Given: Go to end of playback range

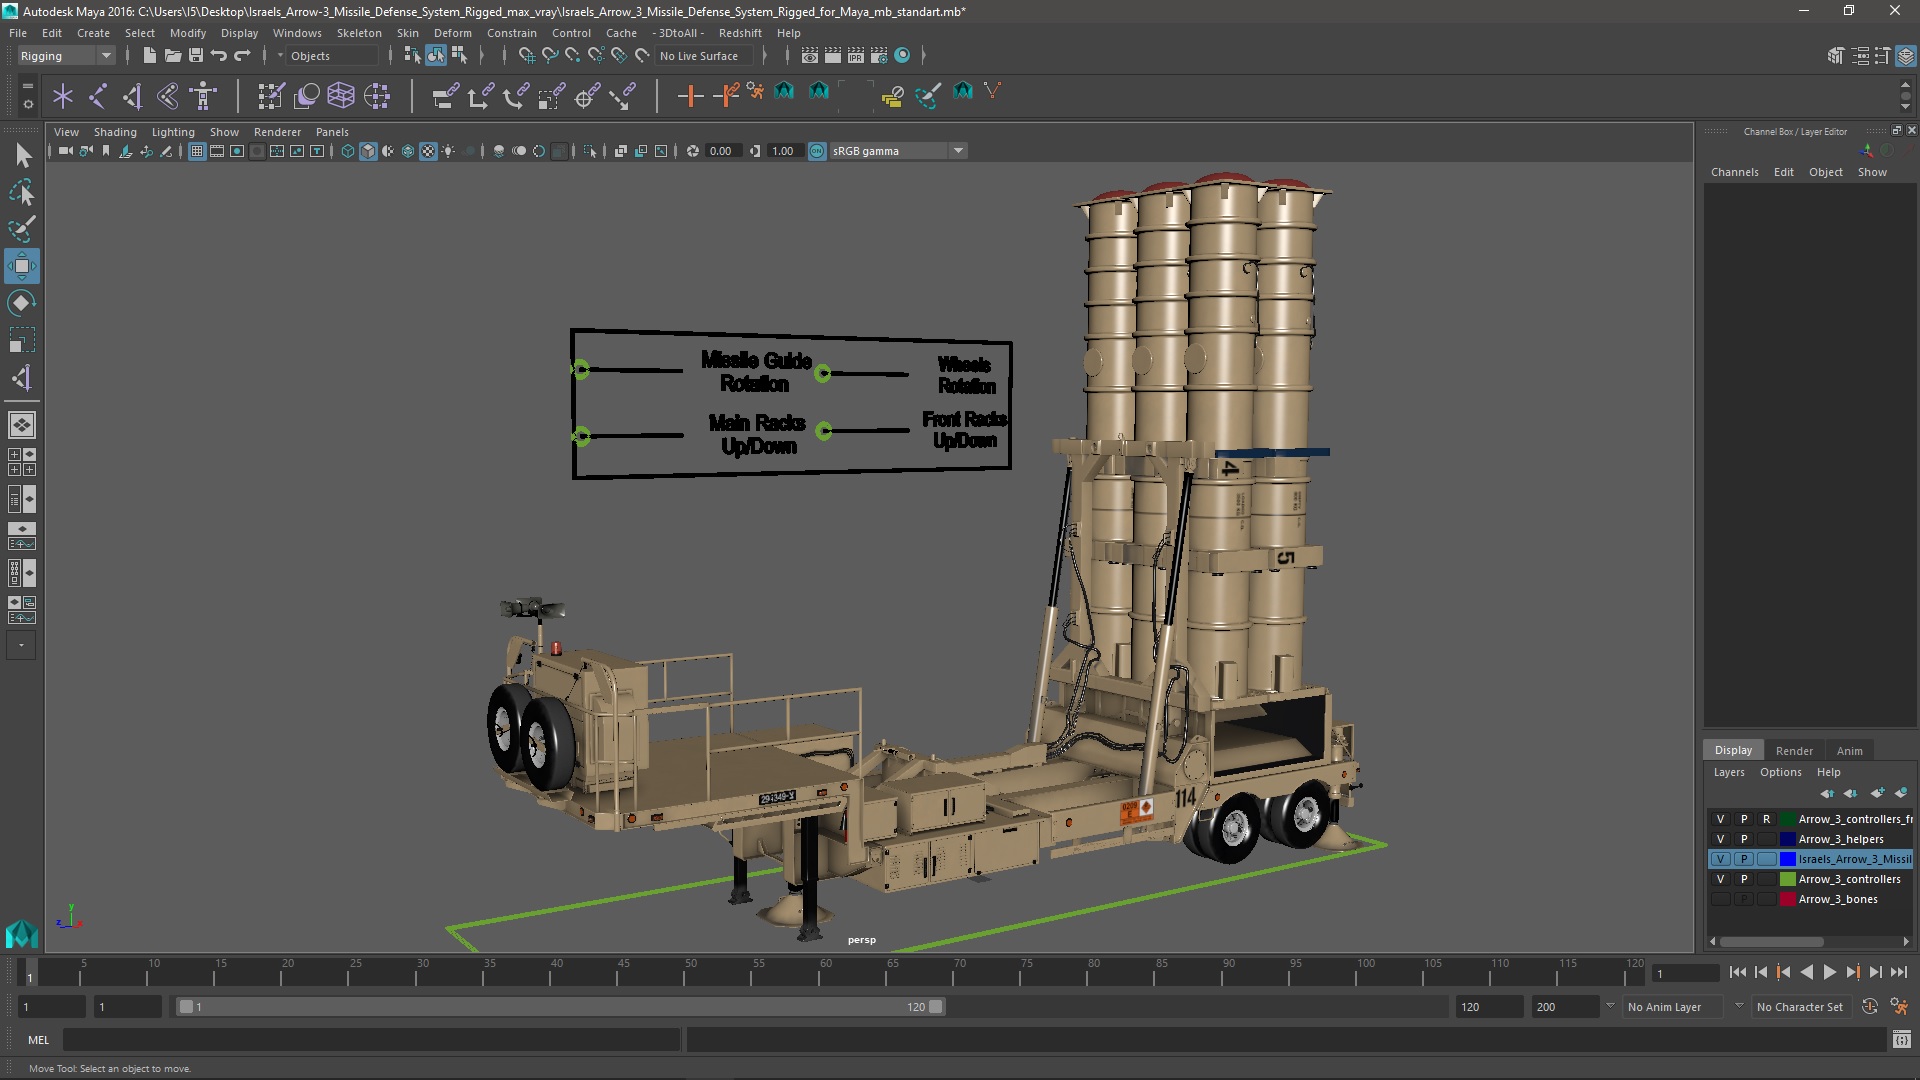Looking at the screenshot, I should tap(1899, 972).
